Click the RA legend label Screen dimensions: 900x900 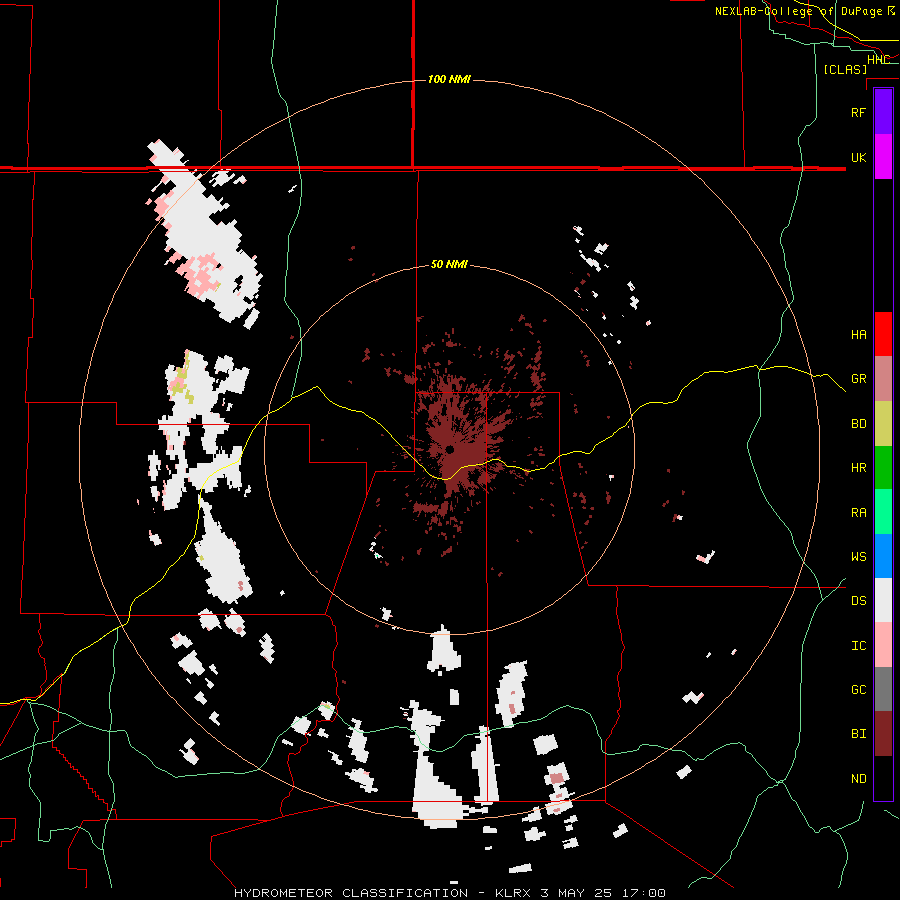coord(858,513)
